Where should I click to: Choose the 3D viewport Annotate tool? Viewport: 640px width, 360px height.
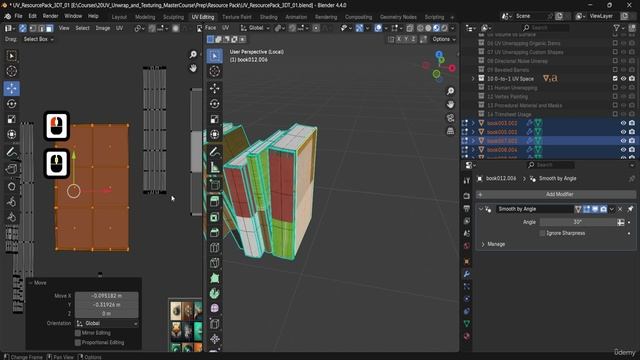point(215,152)
